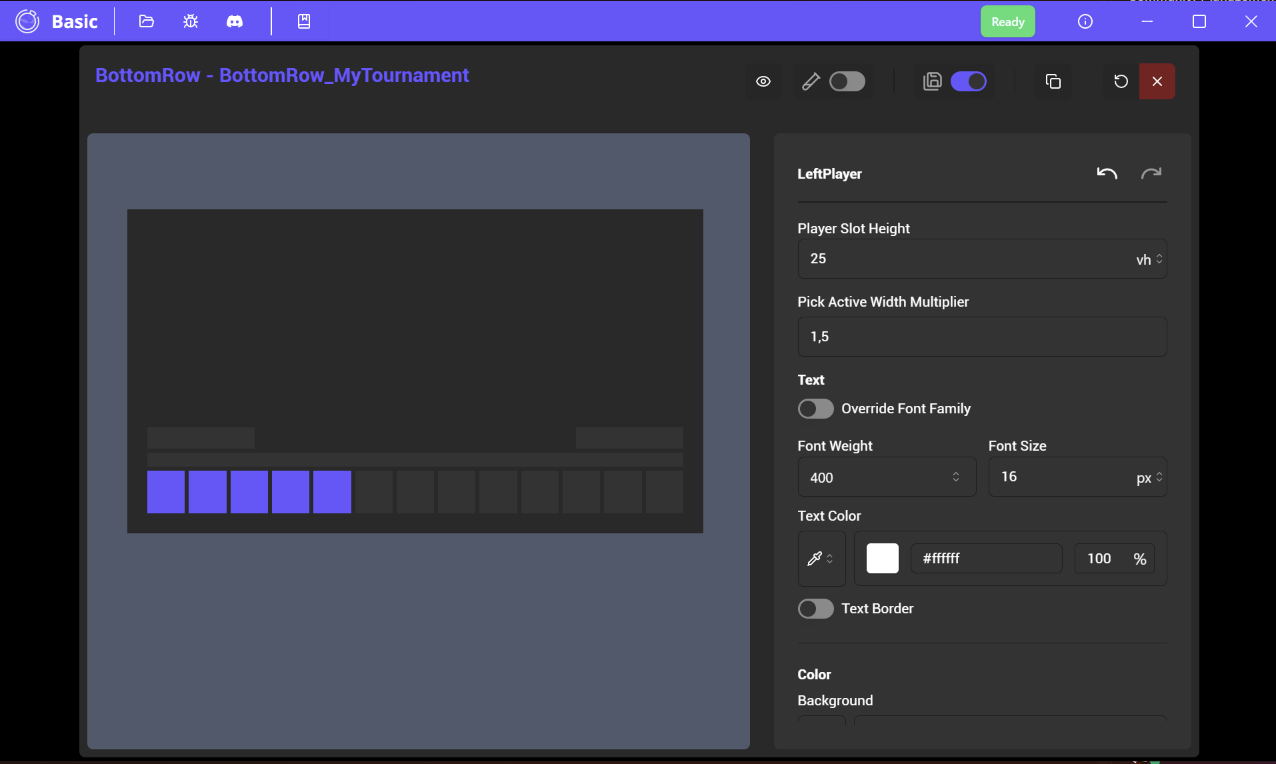Turn on the Text Border switch
This screenshot has height=764, width=1276.
pyautogui.click(x=816, y=609)
